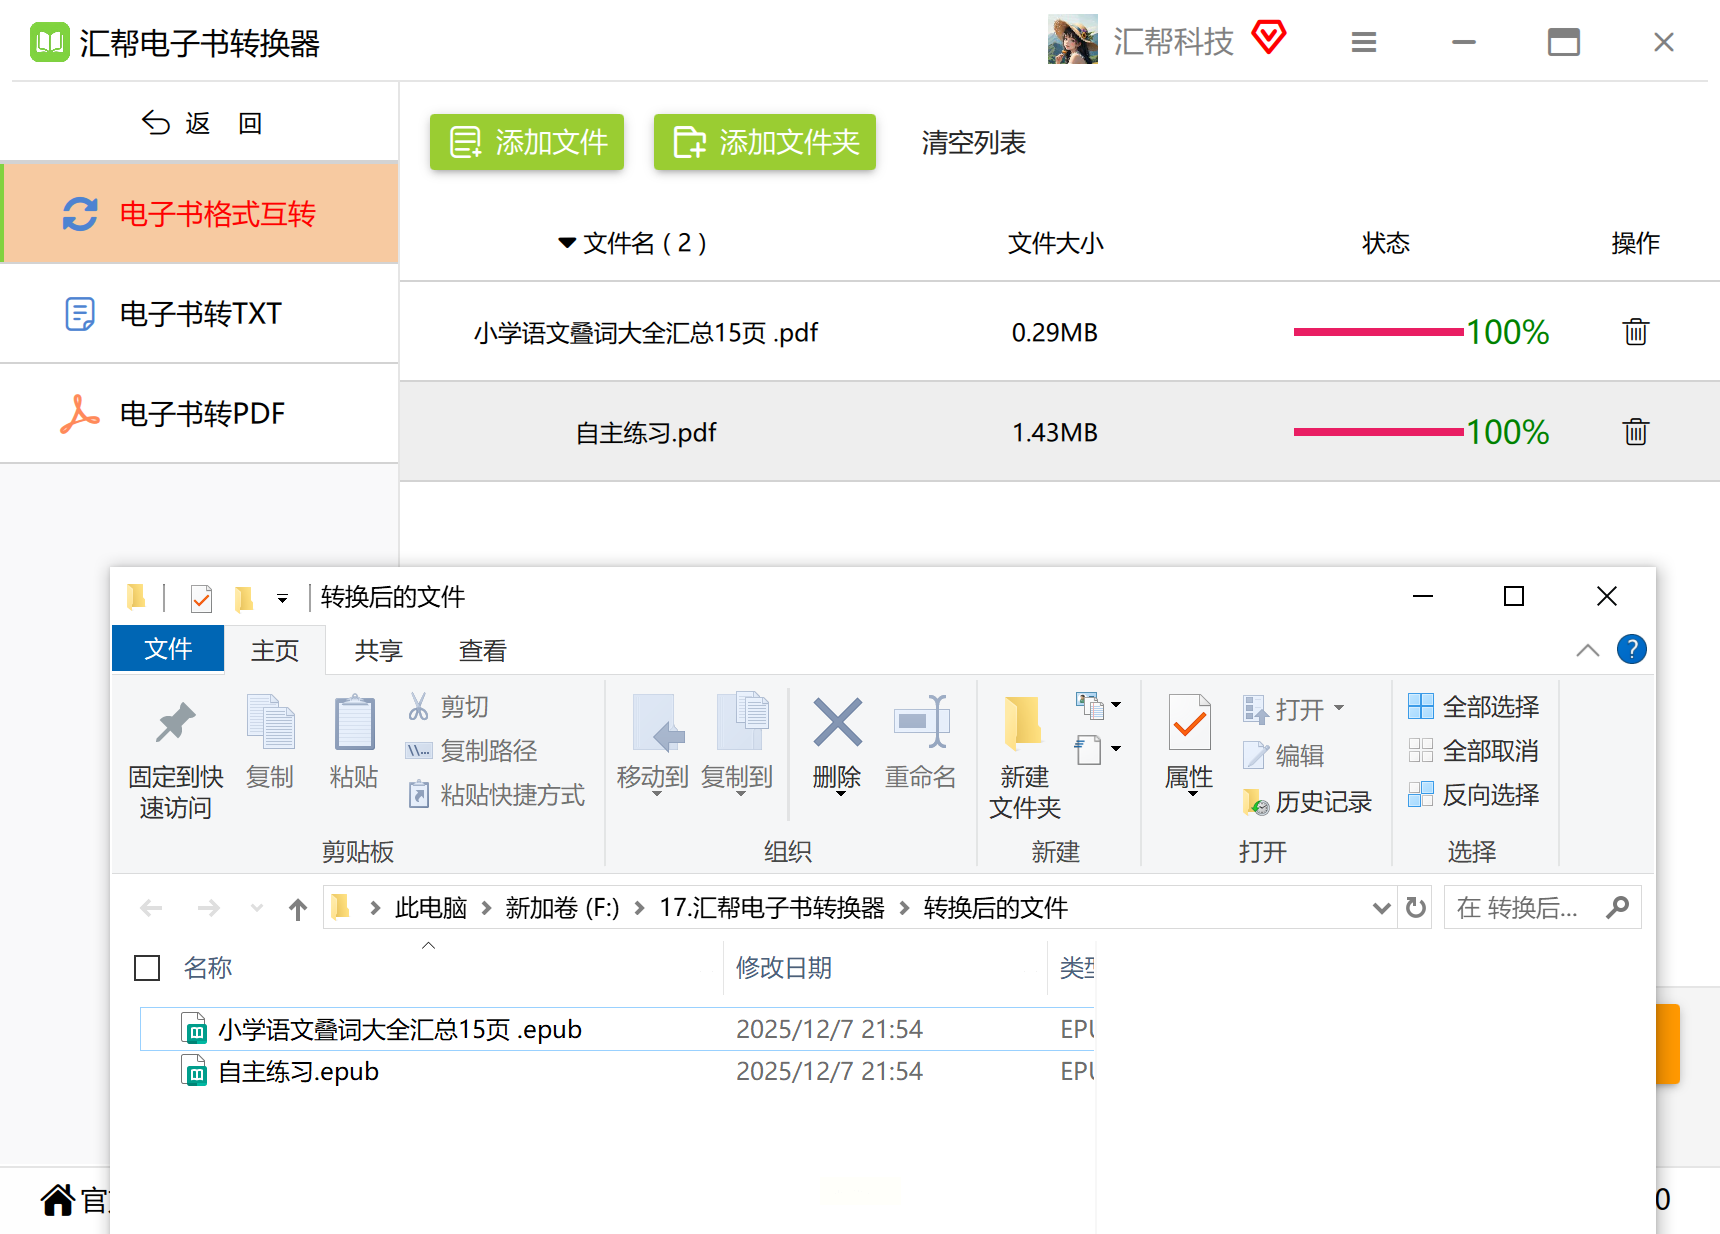Click 全部选择 in the ribbon
The height and width of the screenshot is (1234, 1720).
click(x=1473, y=707)
